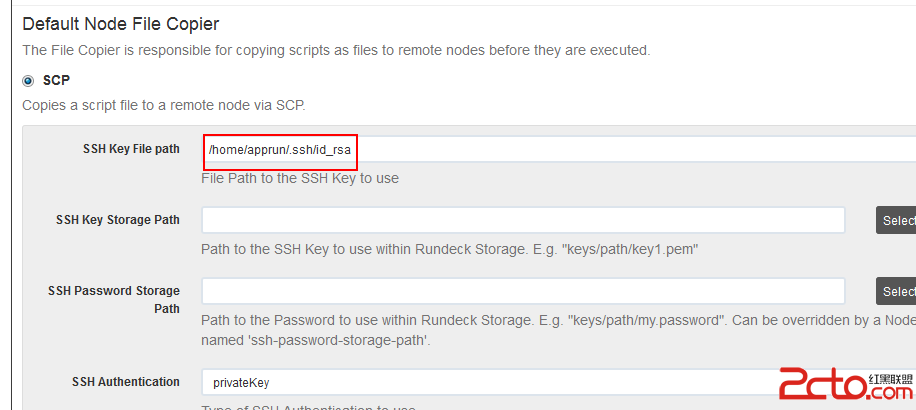The image size is (916, 410).
Task: Focus the SSH Password Storage Path input
Action: click(x=523, y=291)
